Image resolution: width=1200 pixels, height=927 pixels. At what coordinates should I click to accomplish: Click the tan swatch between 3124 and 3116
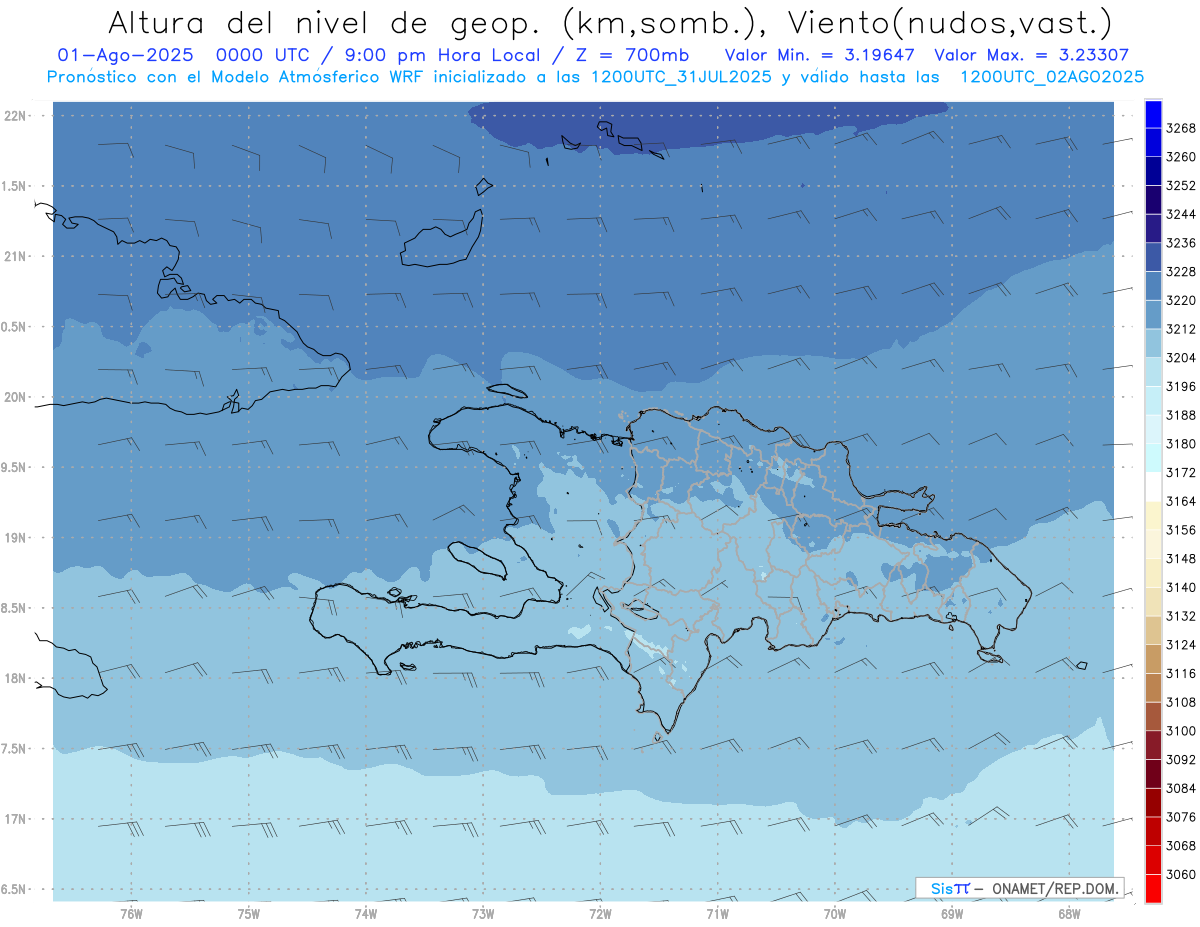click(1153, 659)
